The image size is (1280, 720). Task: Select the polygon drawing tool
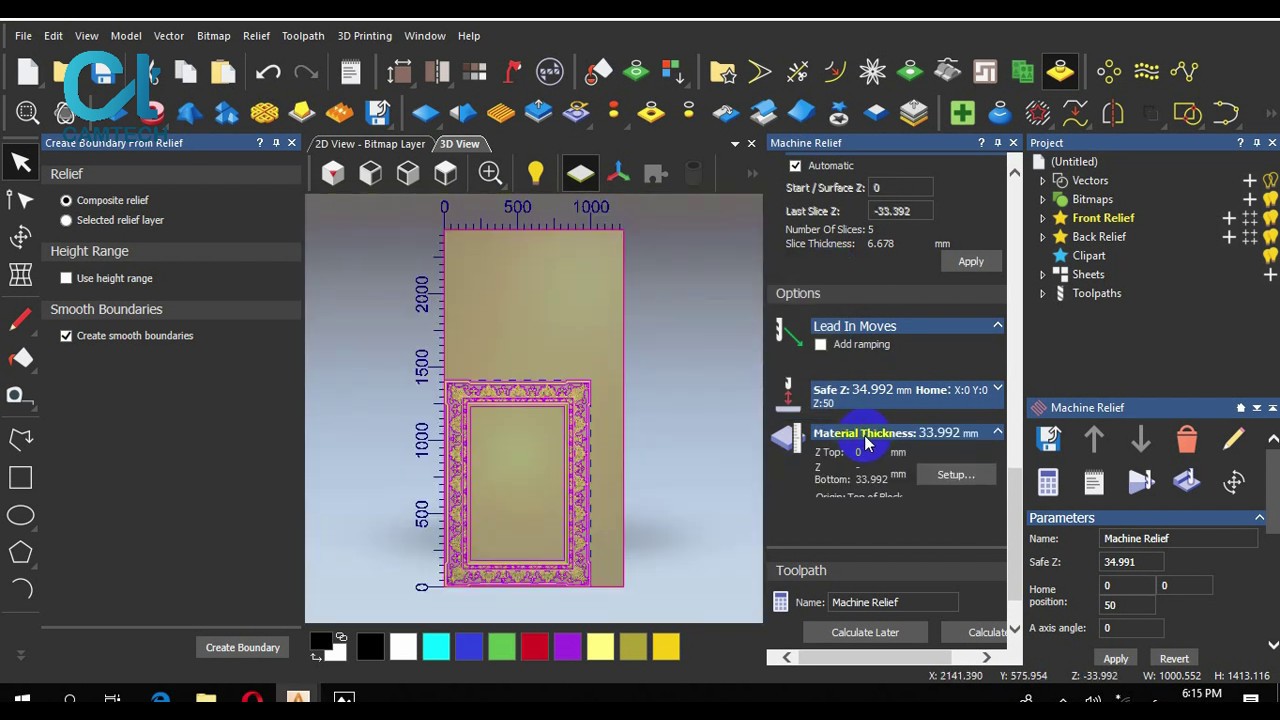click(x=21, y=552)
